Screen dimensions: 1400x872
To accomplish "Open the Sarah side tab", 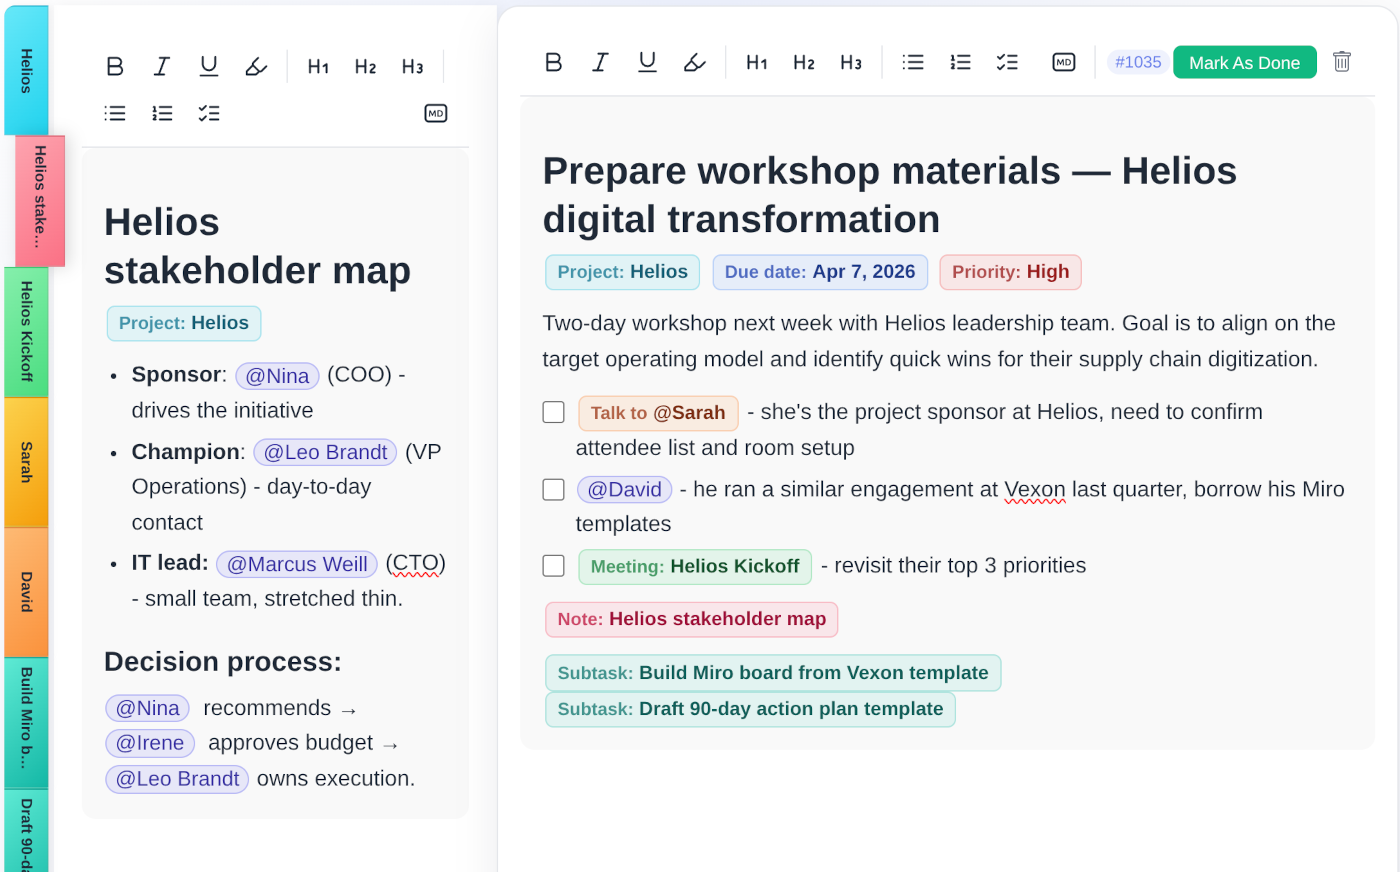I will click(x=26, y=462).
